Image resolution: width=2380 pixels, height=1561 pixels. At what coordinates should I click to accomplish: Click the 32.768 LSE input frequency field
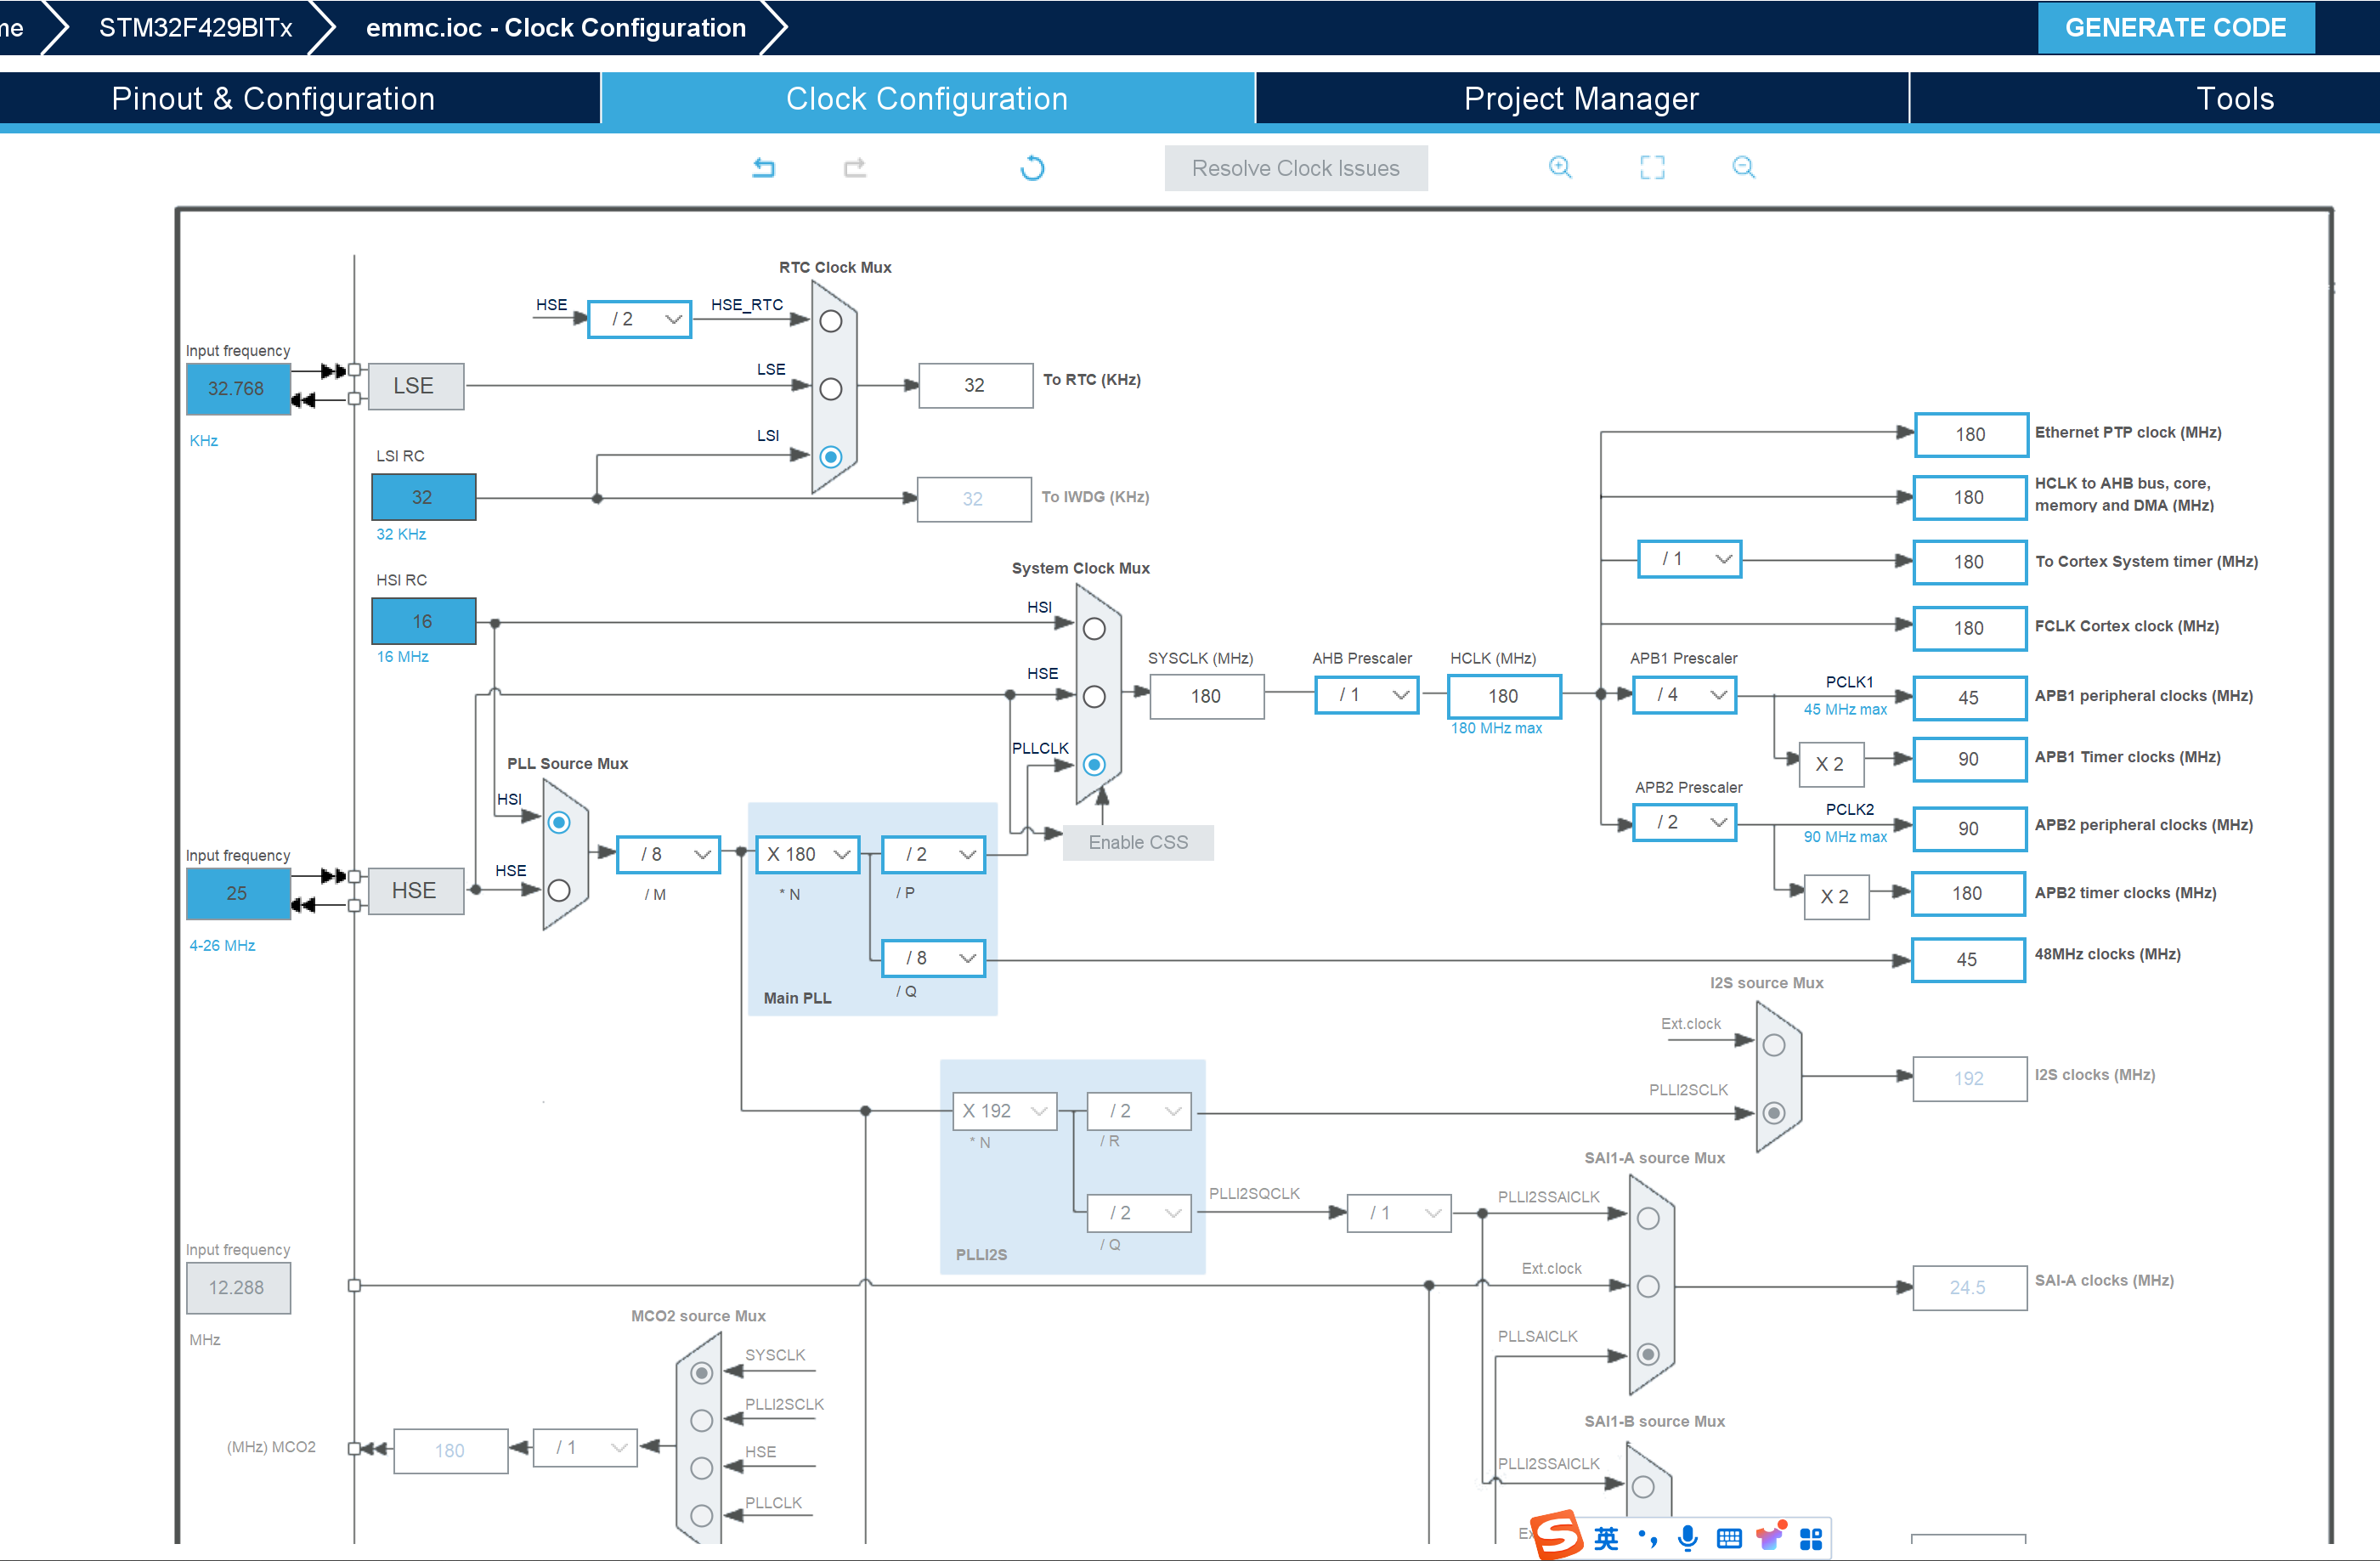[238, 388]
